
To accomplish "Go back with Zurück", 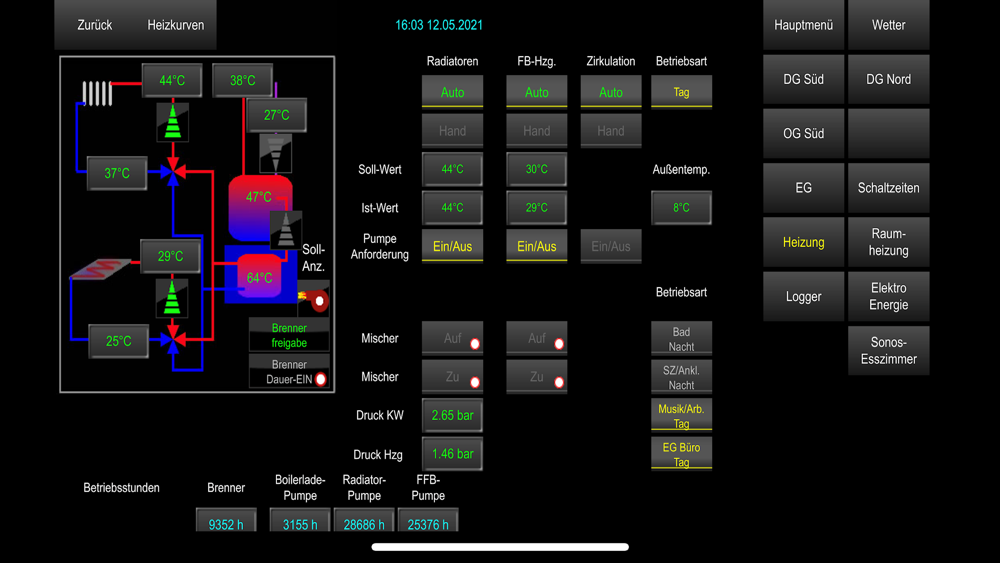I will point(94,25).
